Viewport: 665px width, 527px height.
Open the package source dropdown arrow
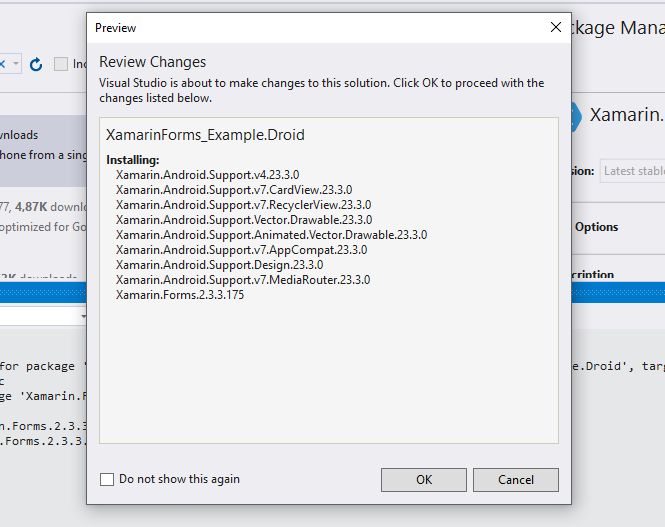pyautogui.click(x=15, y=64)
